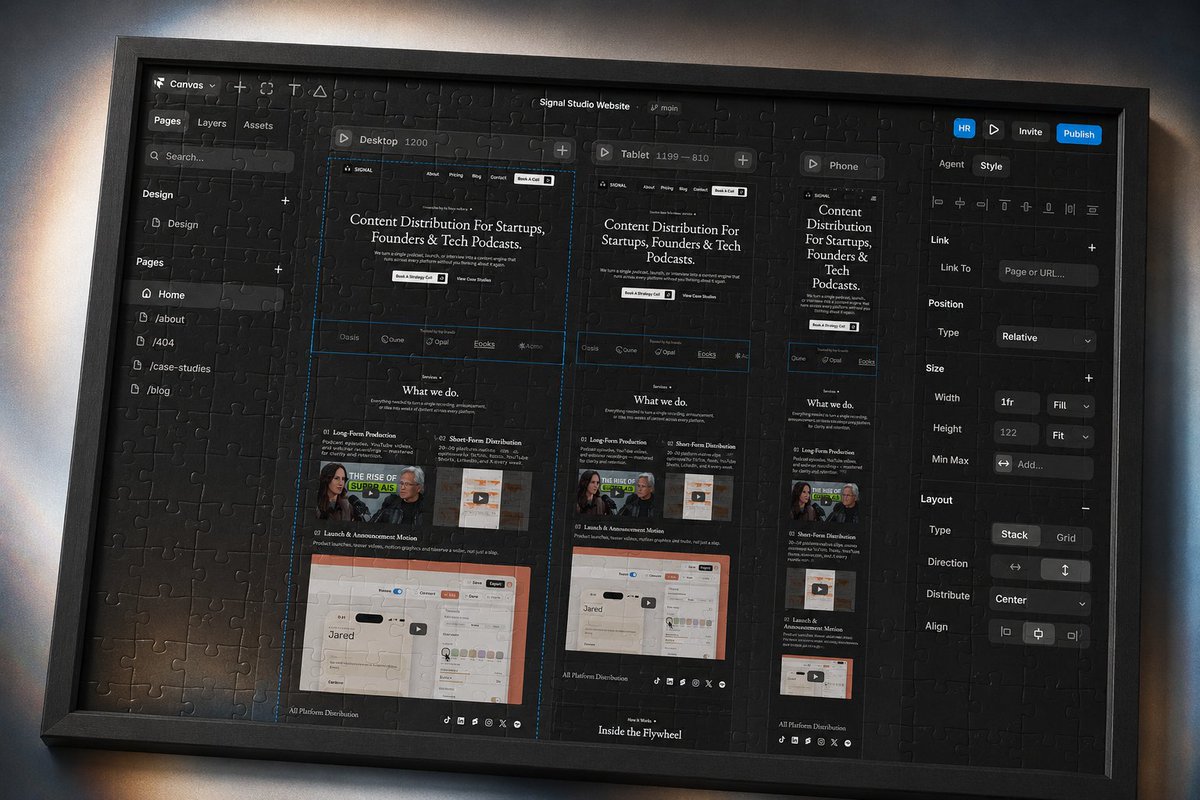1200x800 pixels.
Task: Click the plus beside the Size section
Action: [1089, 378]
